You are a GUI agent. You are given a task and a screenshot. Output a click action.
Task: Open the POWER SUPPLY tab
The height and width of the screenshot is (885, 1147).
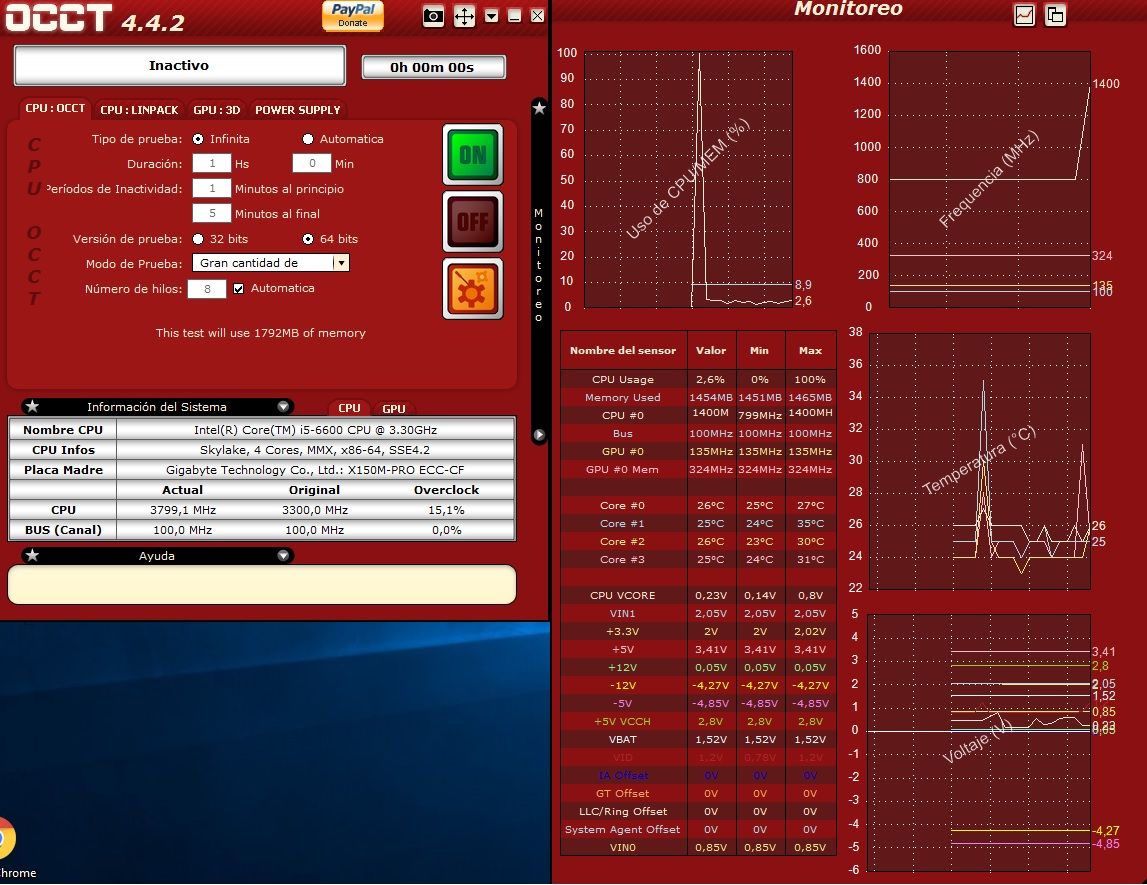[x=297, y=110]
